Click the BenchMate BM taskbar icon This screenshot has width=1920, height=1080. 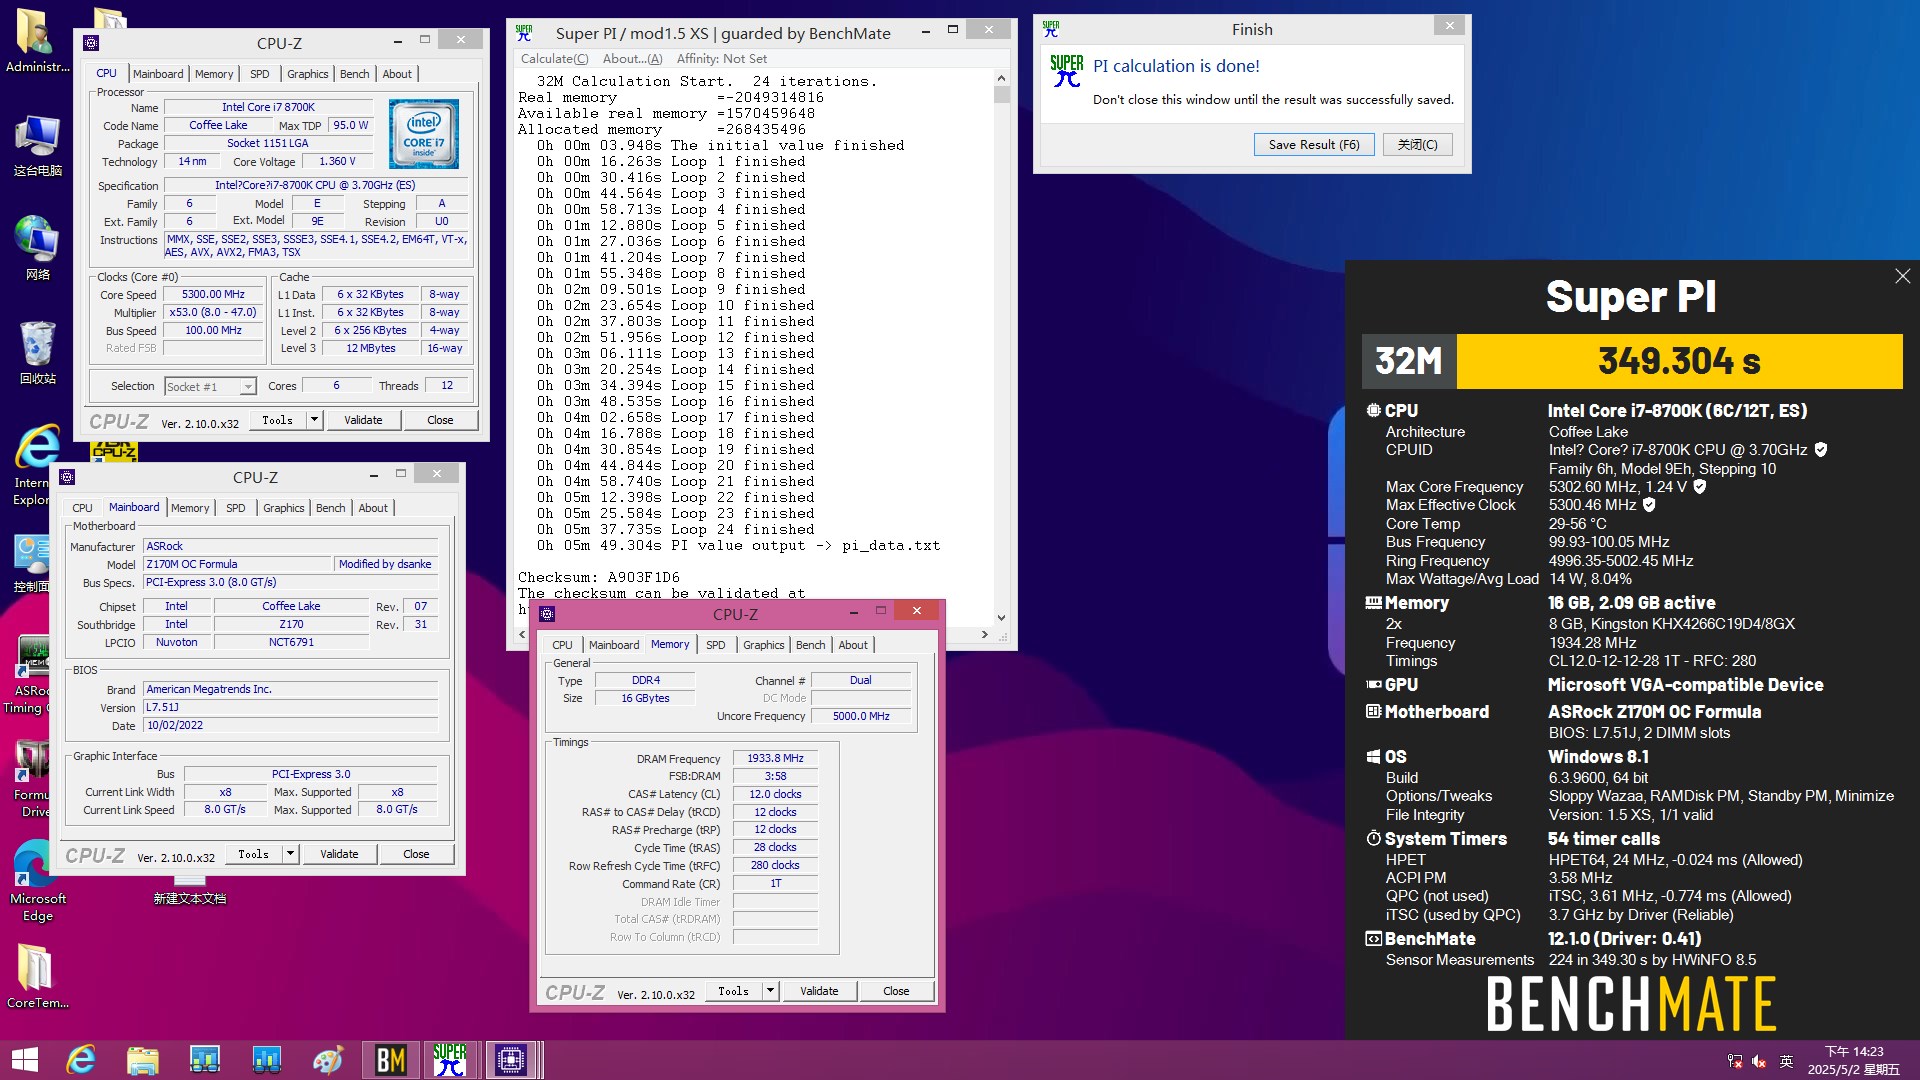coord(390,1060)
